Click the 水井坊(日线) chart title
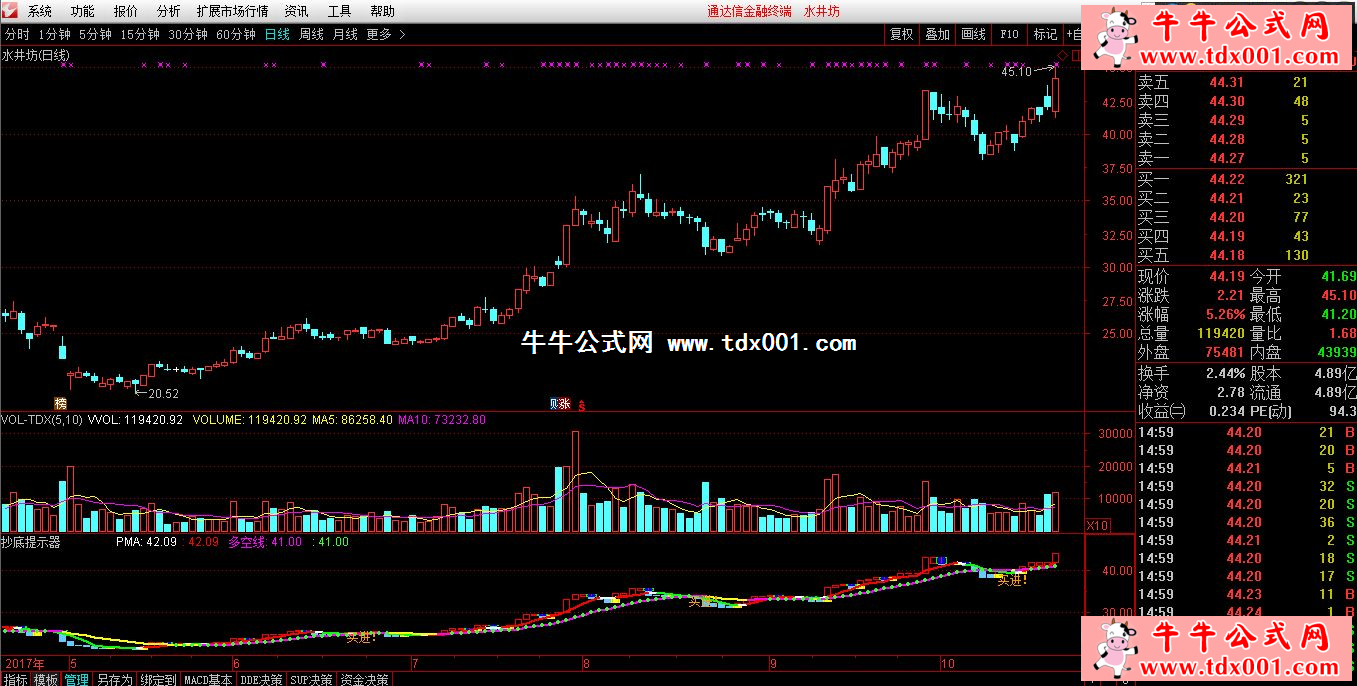 (x=36, y=55)
